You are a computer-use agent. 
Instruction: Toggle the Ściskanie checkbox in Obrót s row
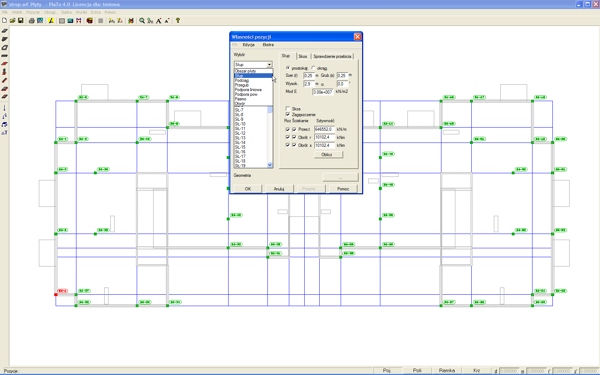click(x=294, y=145)
